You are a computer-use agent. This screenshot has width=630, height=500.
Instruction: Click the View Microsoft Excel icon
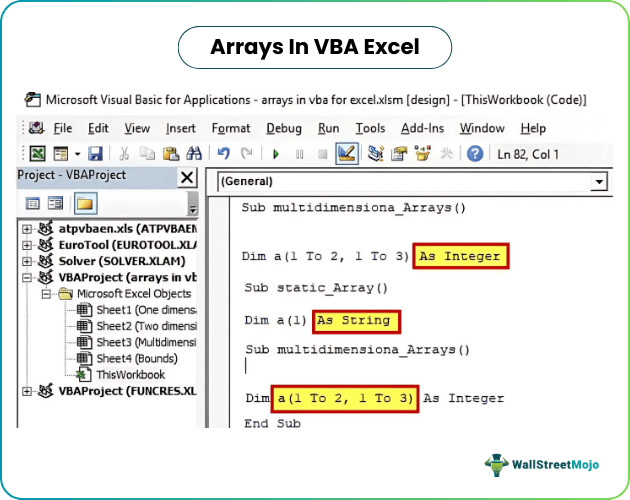pyautogui.click(x=36, y=154)
